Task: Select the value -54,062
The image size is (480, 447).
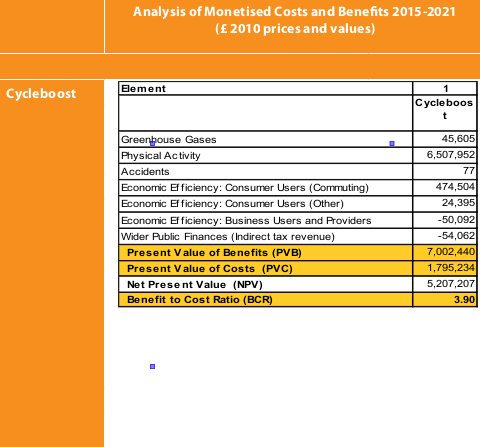Action: pos(456,236)
